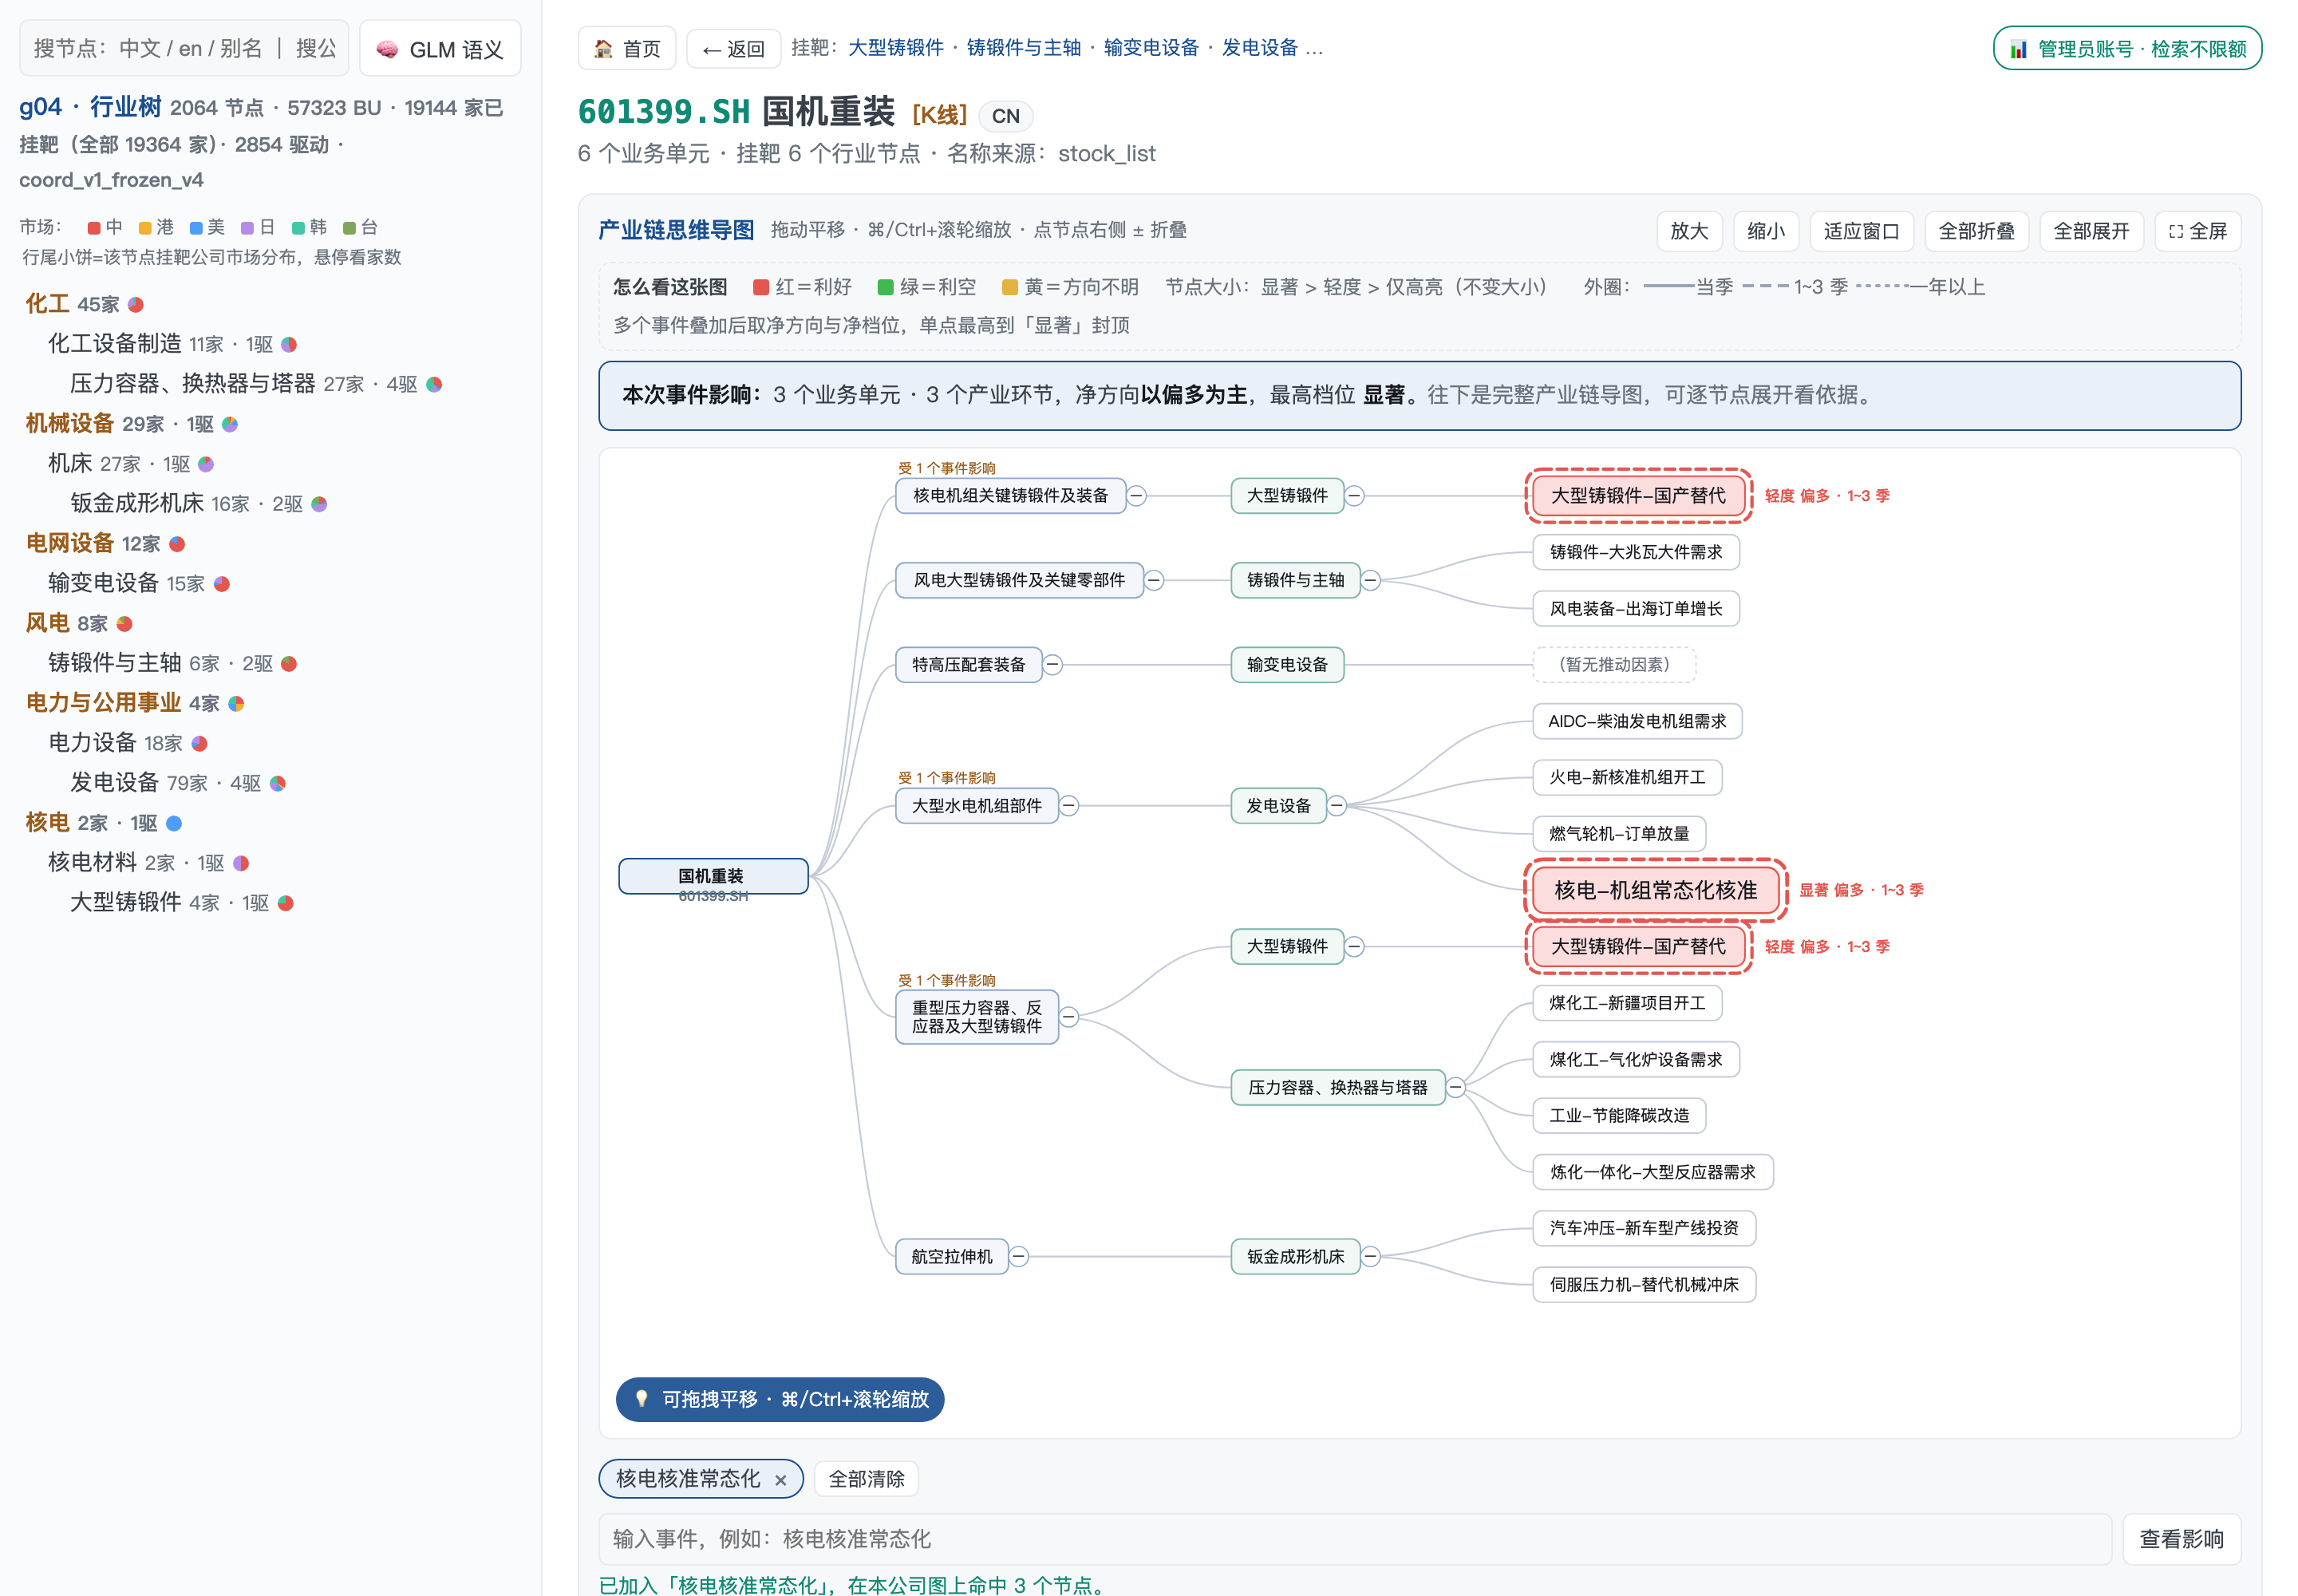Screen dimensions: 2298x1596
Task: Click 放大 zoom-in button
Action: click(x=1689, y=231)
